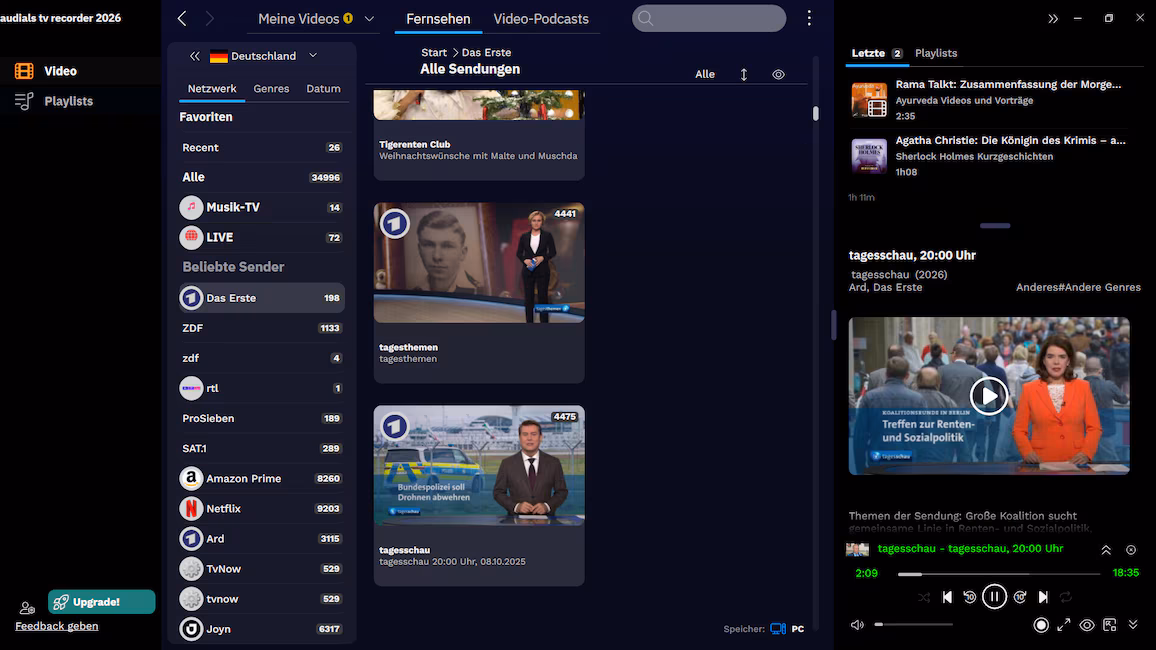The image size is (1156, 650).
Task: Click the search input field
Action: pyautogui.click(x=708, y=18)
